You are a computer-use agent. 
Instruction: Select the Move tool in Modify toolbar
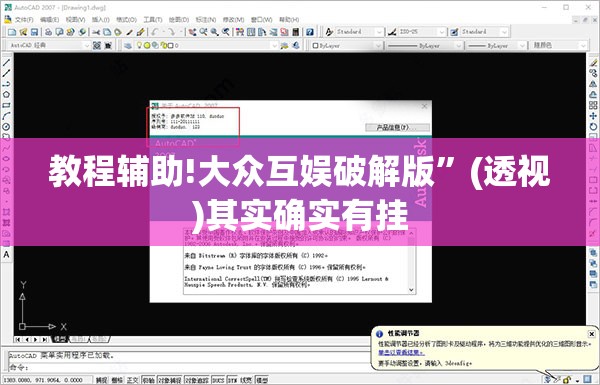(x=593, y=116)
